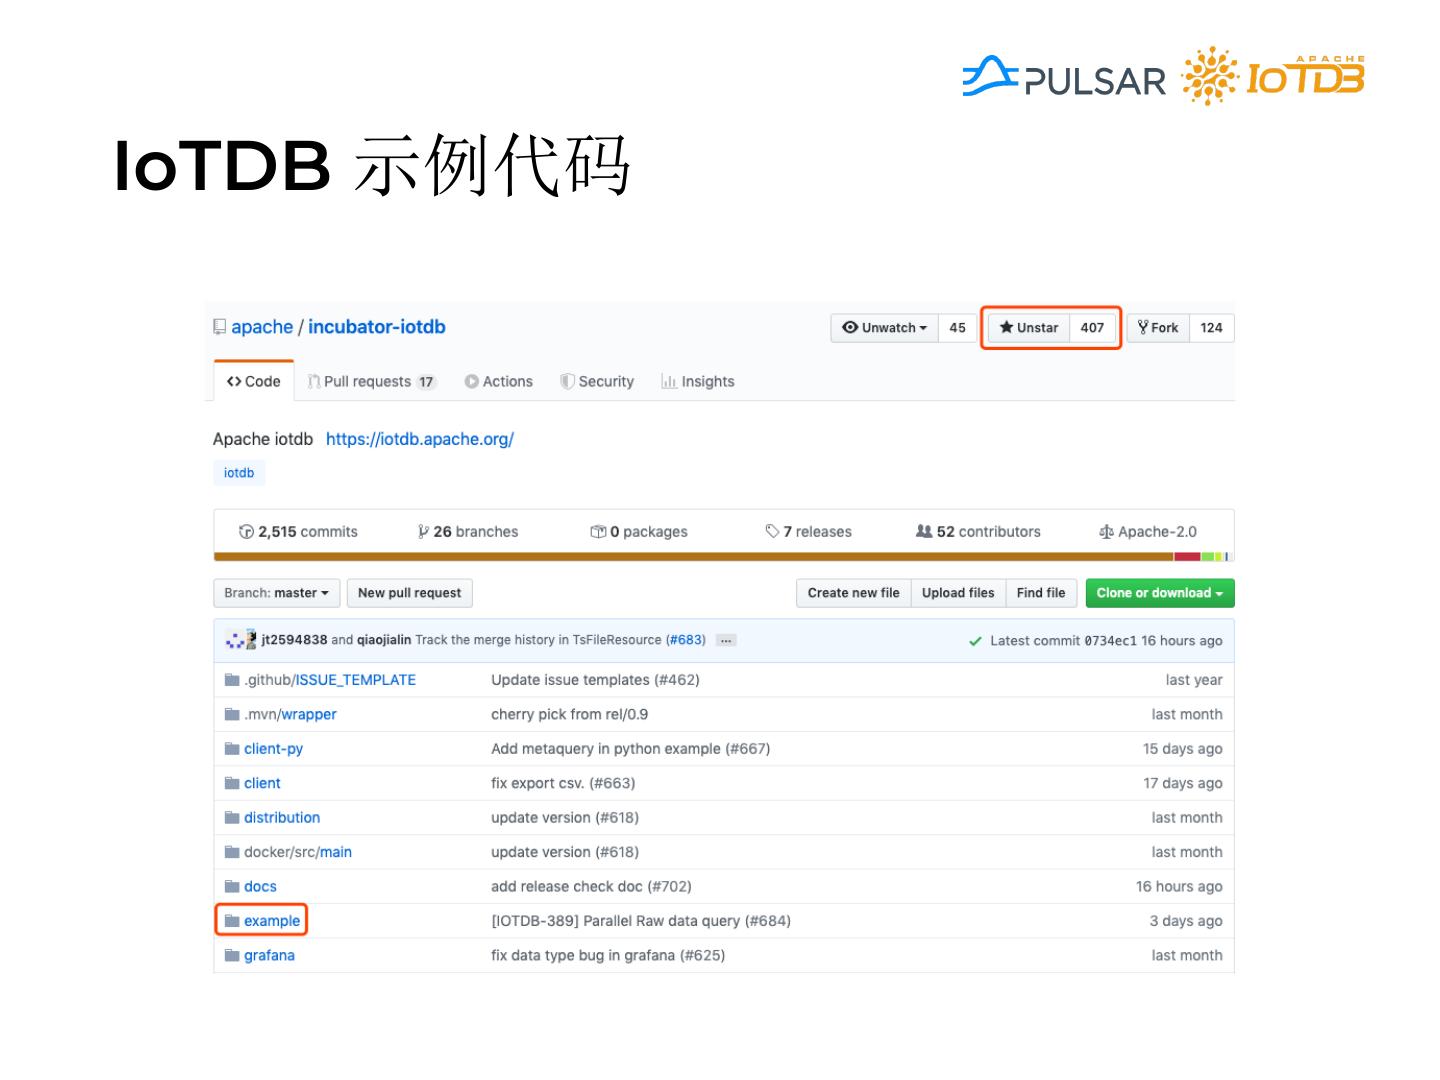Click commit message 'cherry pick from rel/0.9'

(x=569, y=714)
